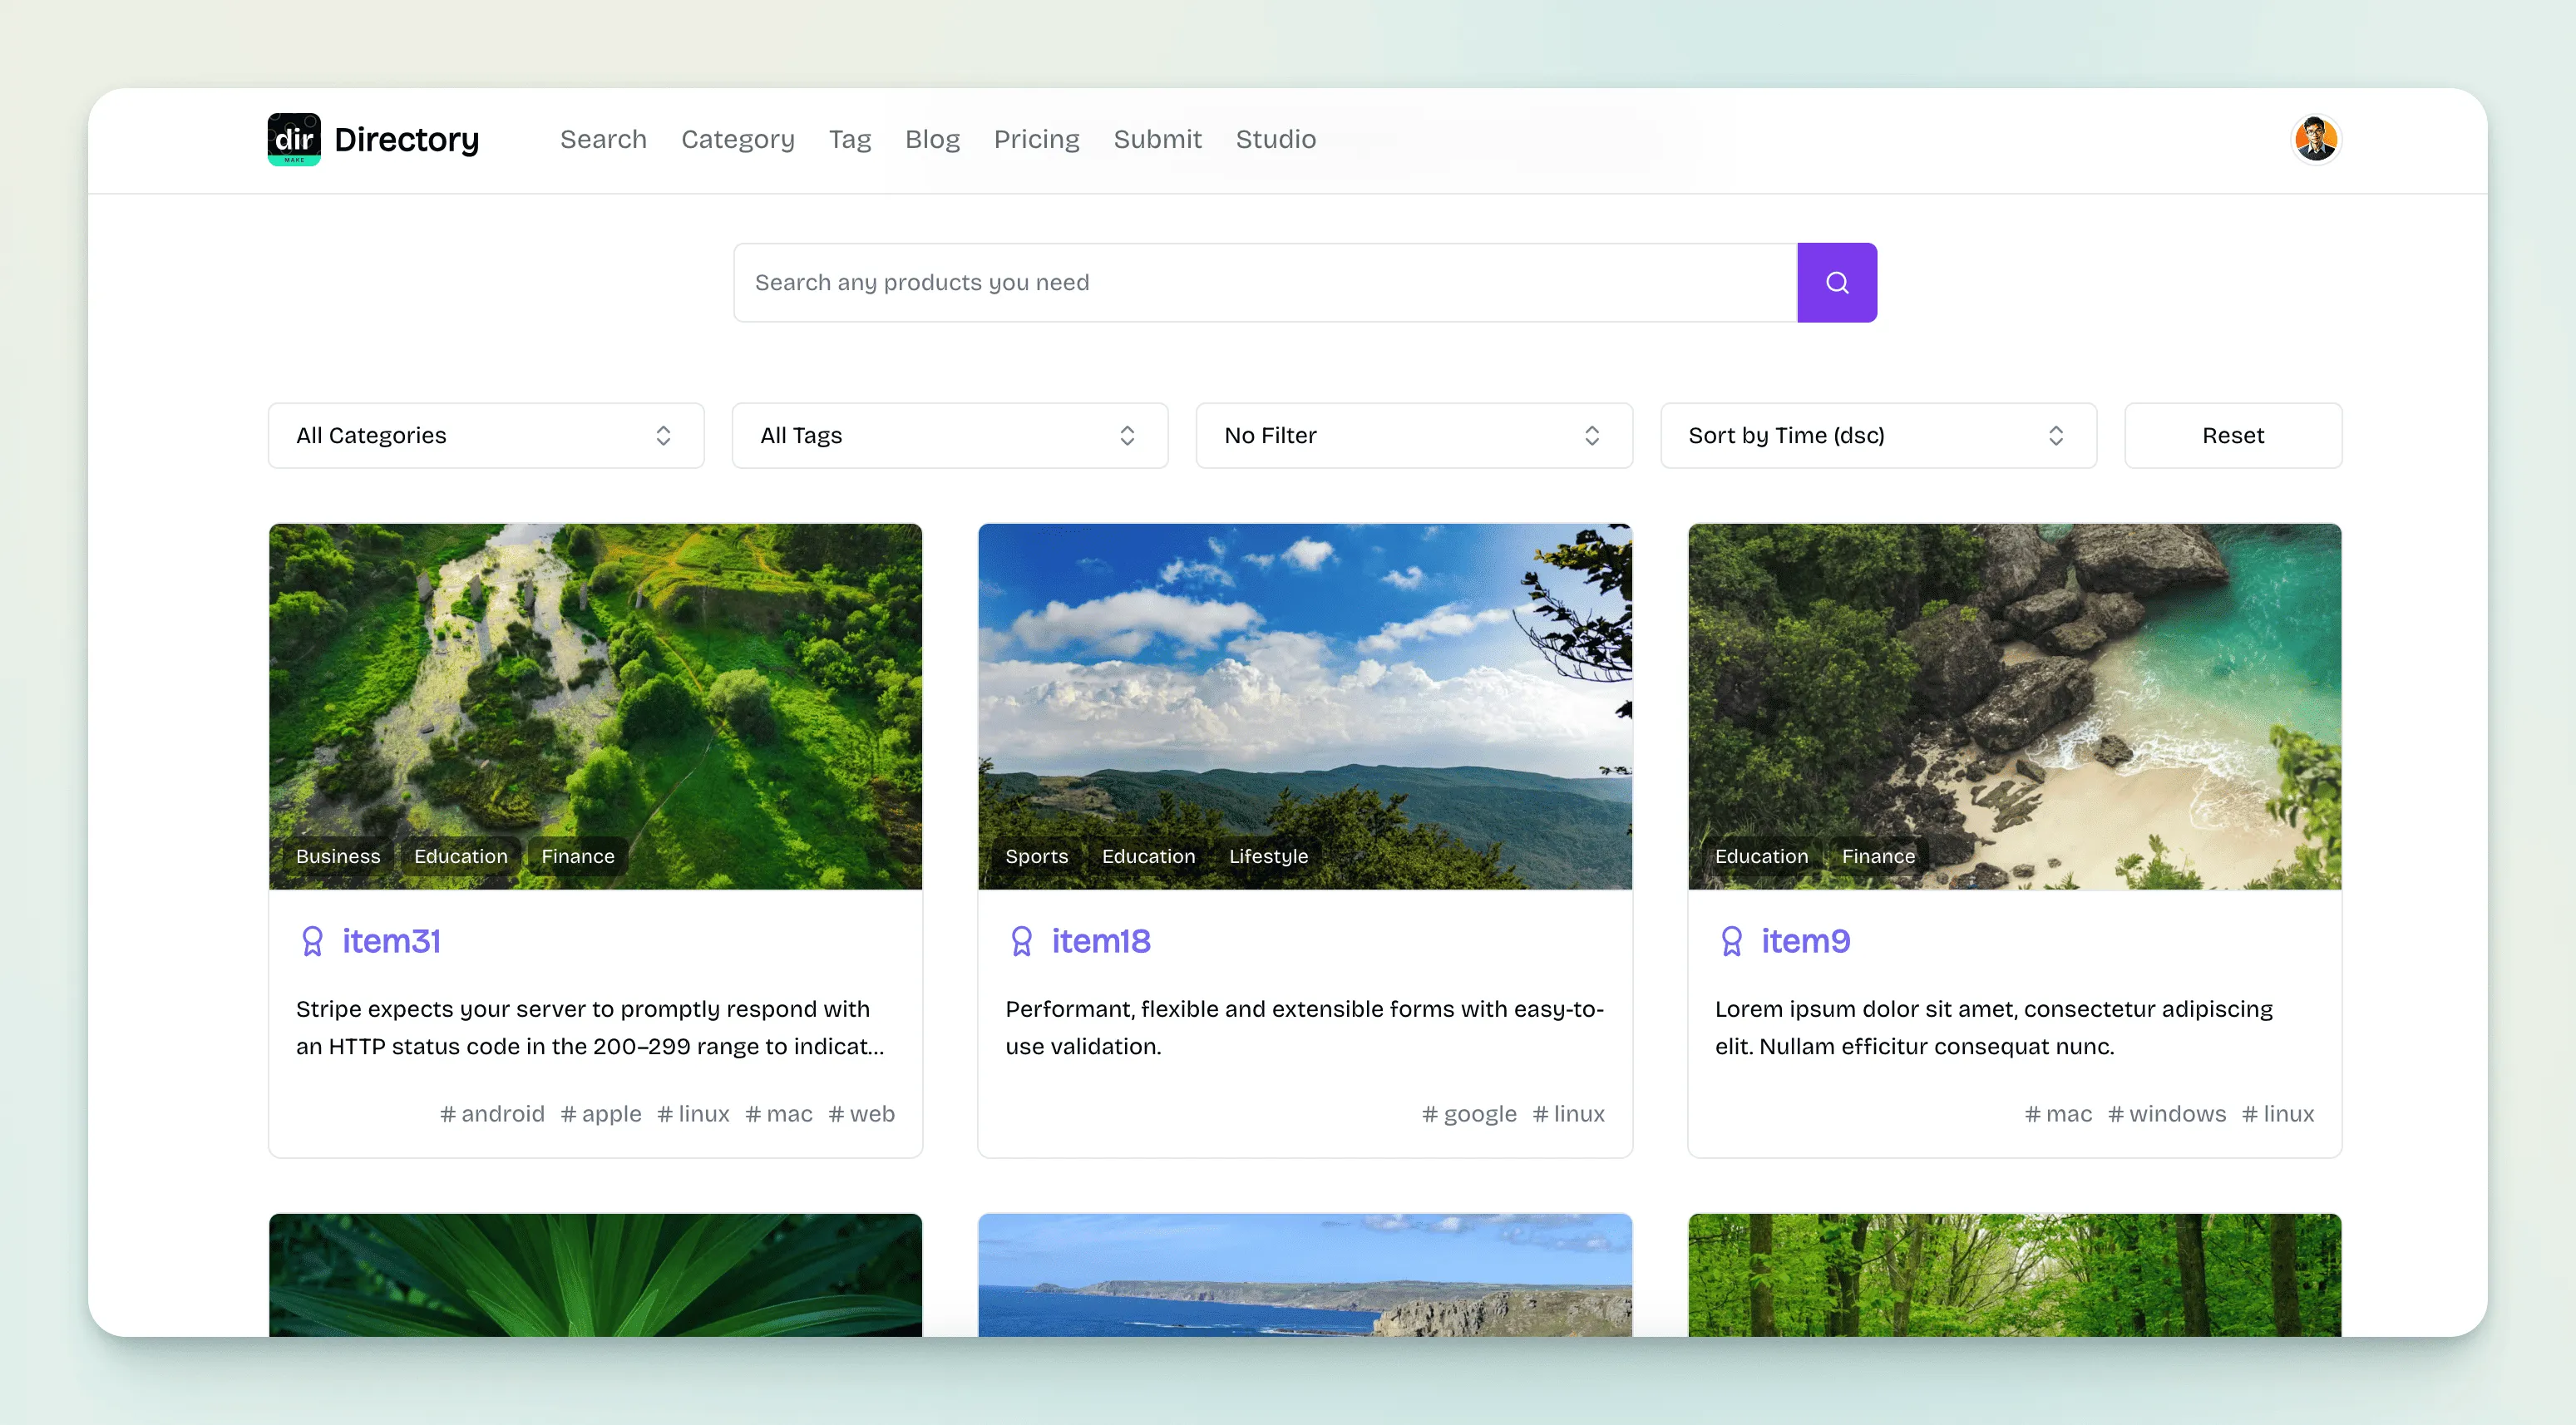Viewport: 2576px width, 1425px height.
Task: Click the chevron arrows in All Categories
Action: [663, 435]
